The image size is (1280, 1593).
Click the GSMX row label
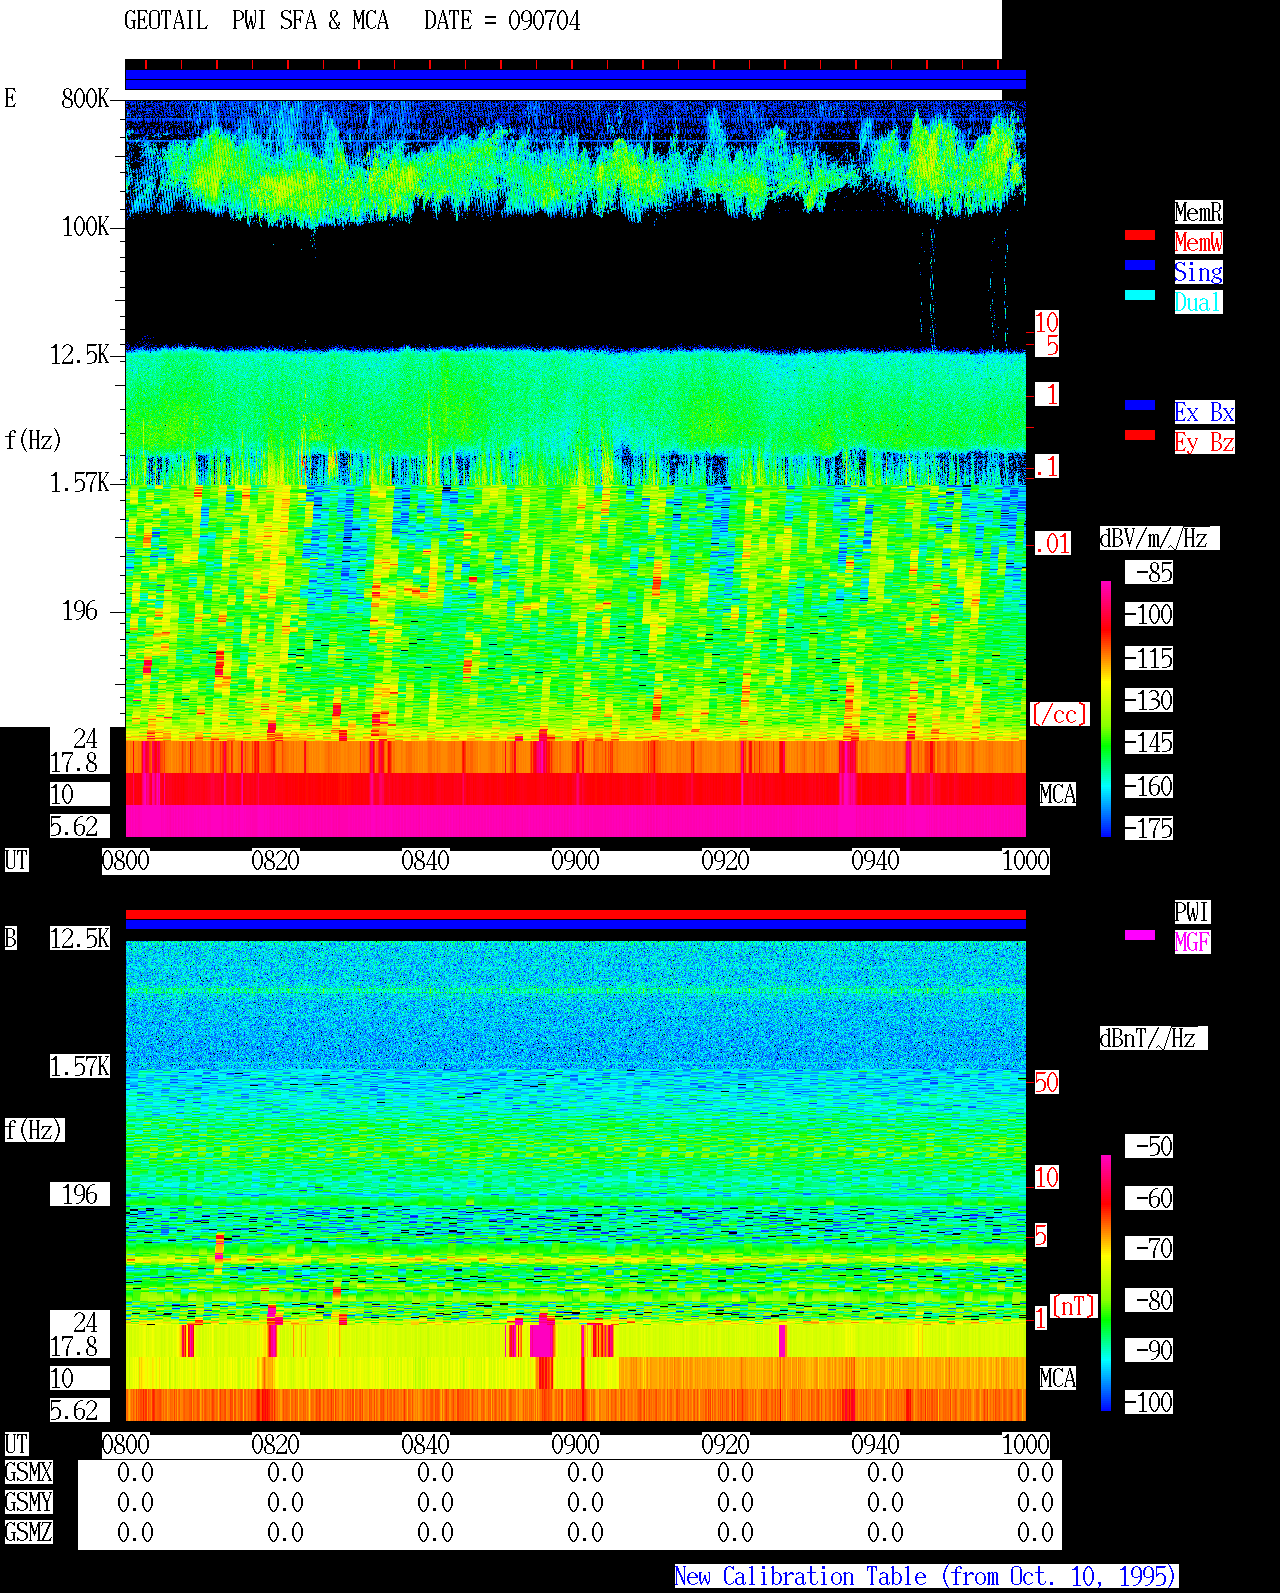(x=29, y=1473)
